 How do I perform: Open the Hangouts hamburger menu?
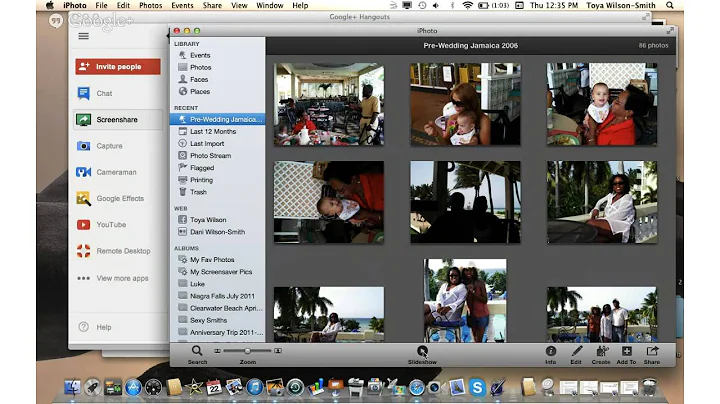84,36
